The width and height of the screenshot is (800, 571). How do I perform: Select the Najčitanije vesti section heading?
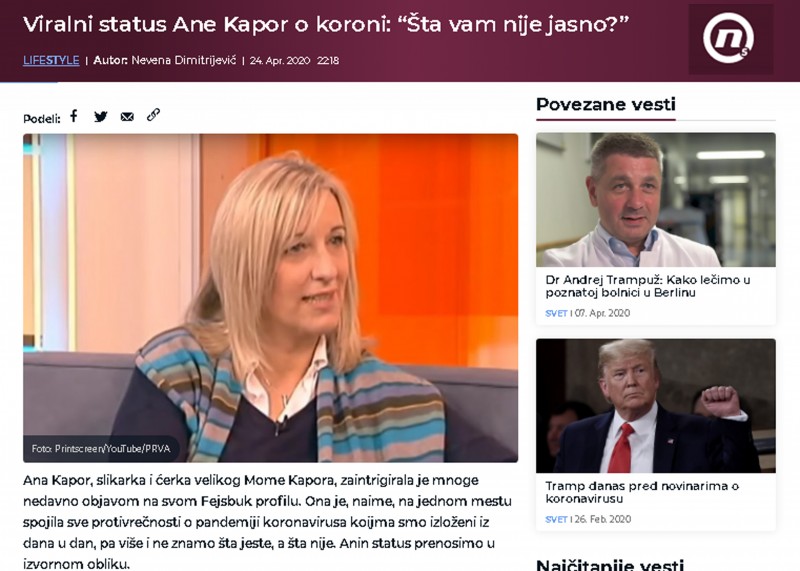tap(610, 564)
